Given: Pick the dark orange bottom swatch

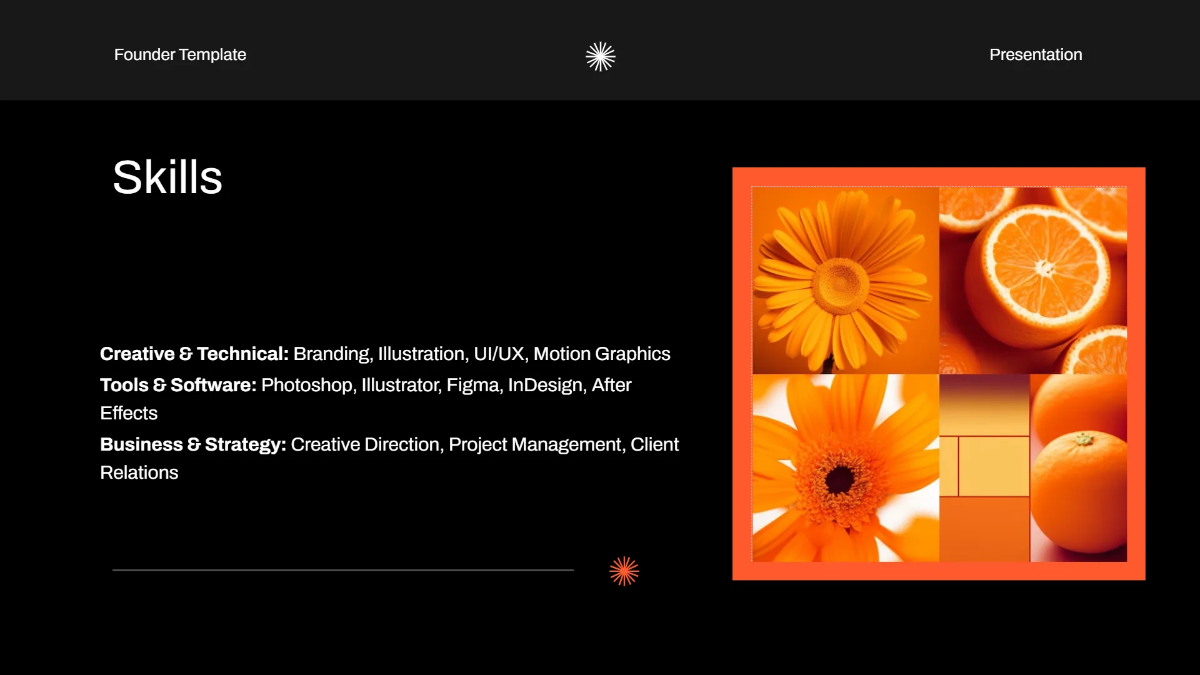Looking at the screenshot, I should (x=984, y=530).
